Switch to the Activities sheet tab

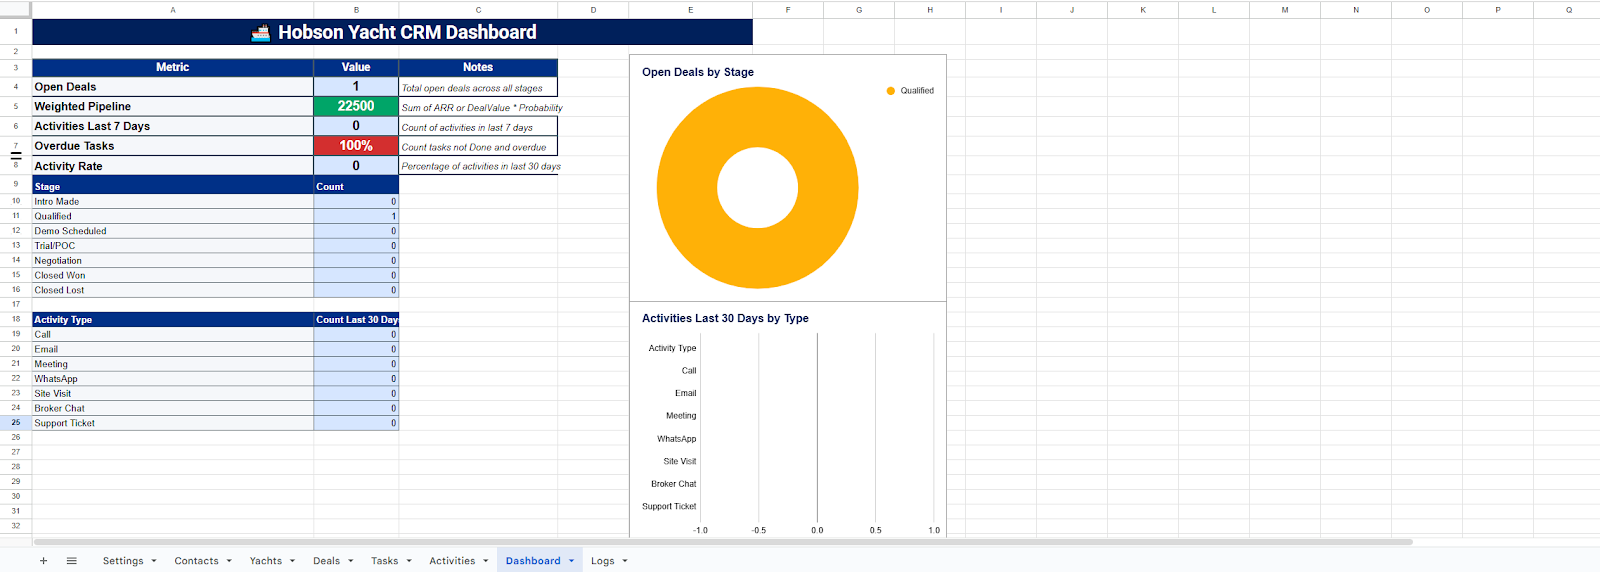452,561
